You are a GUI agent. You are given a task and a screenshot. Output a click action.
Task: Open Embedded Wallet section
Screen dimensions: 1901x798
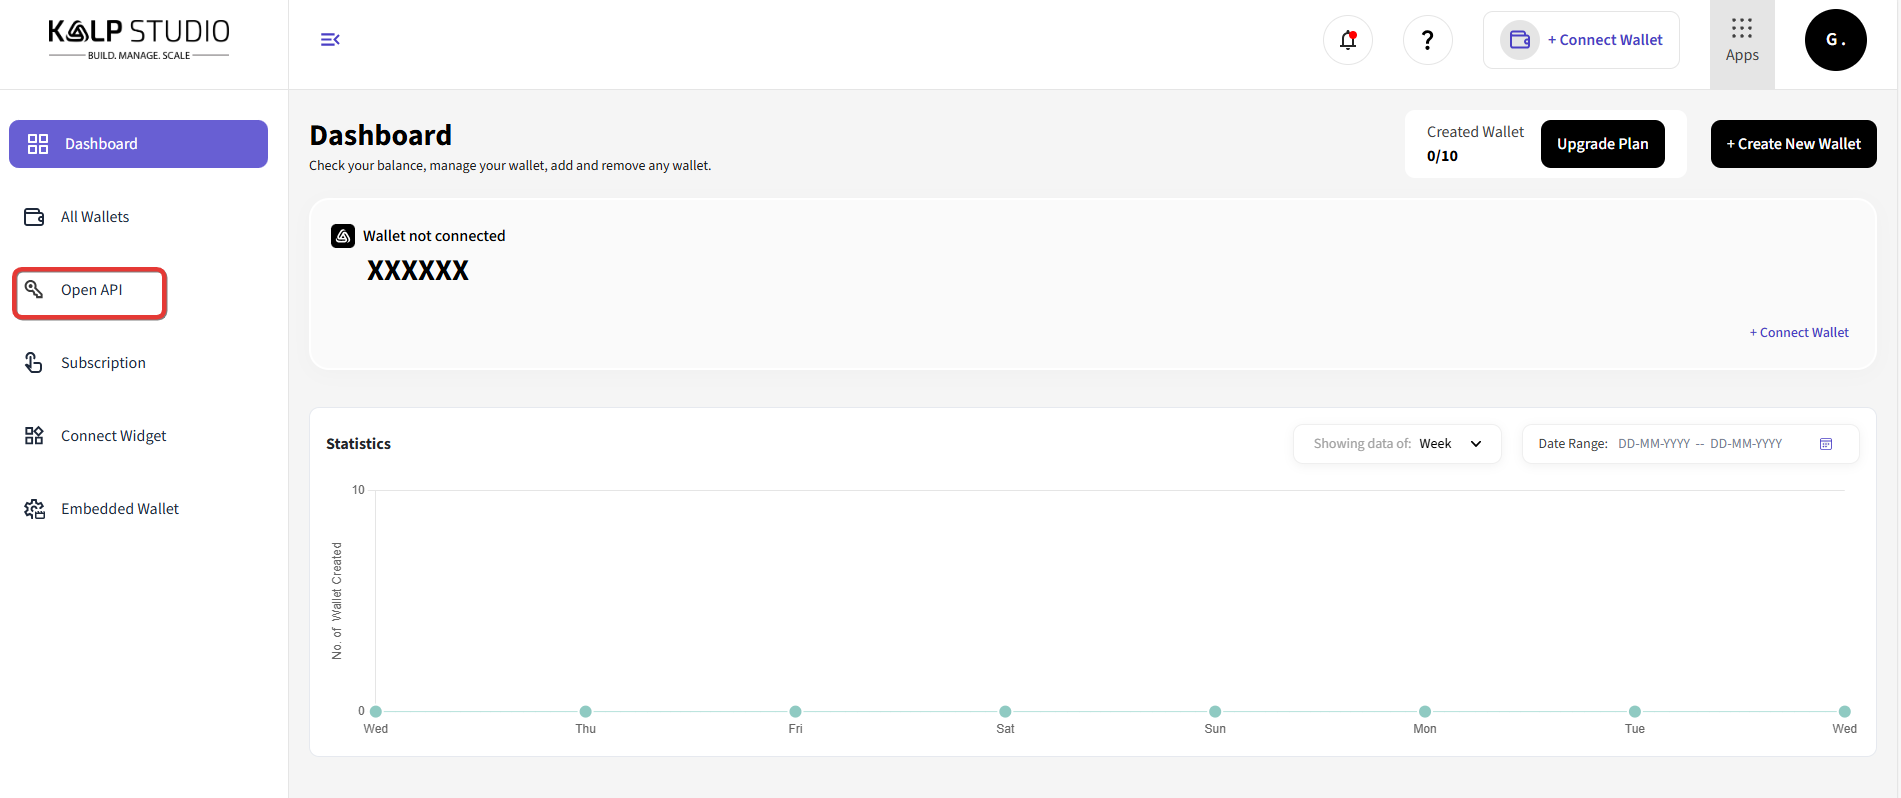coord(119,509)
